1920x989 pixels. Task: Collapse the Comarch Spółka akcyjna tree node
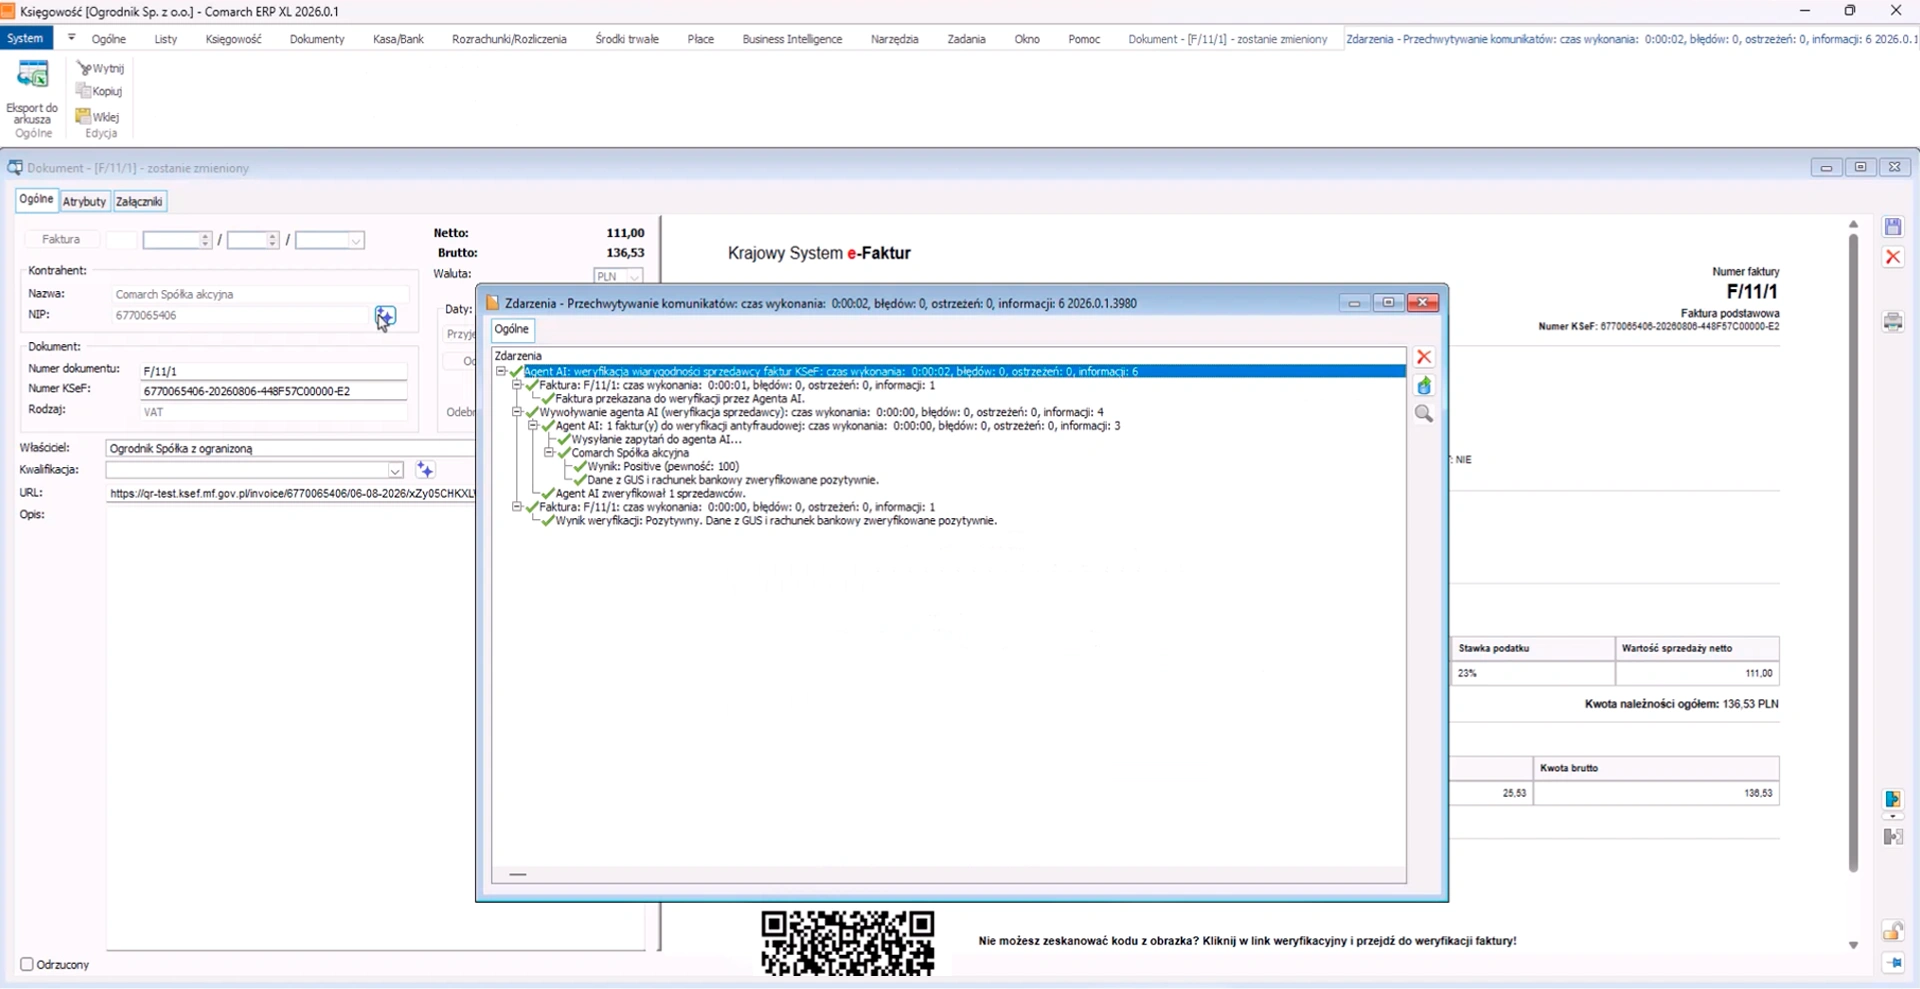click(x=549, y=453)
